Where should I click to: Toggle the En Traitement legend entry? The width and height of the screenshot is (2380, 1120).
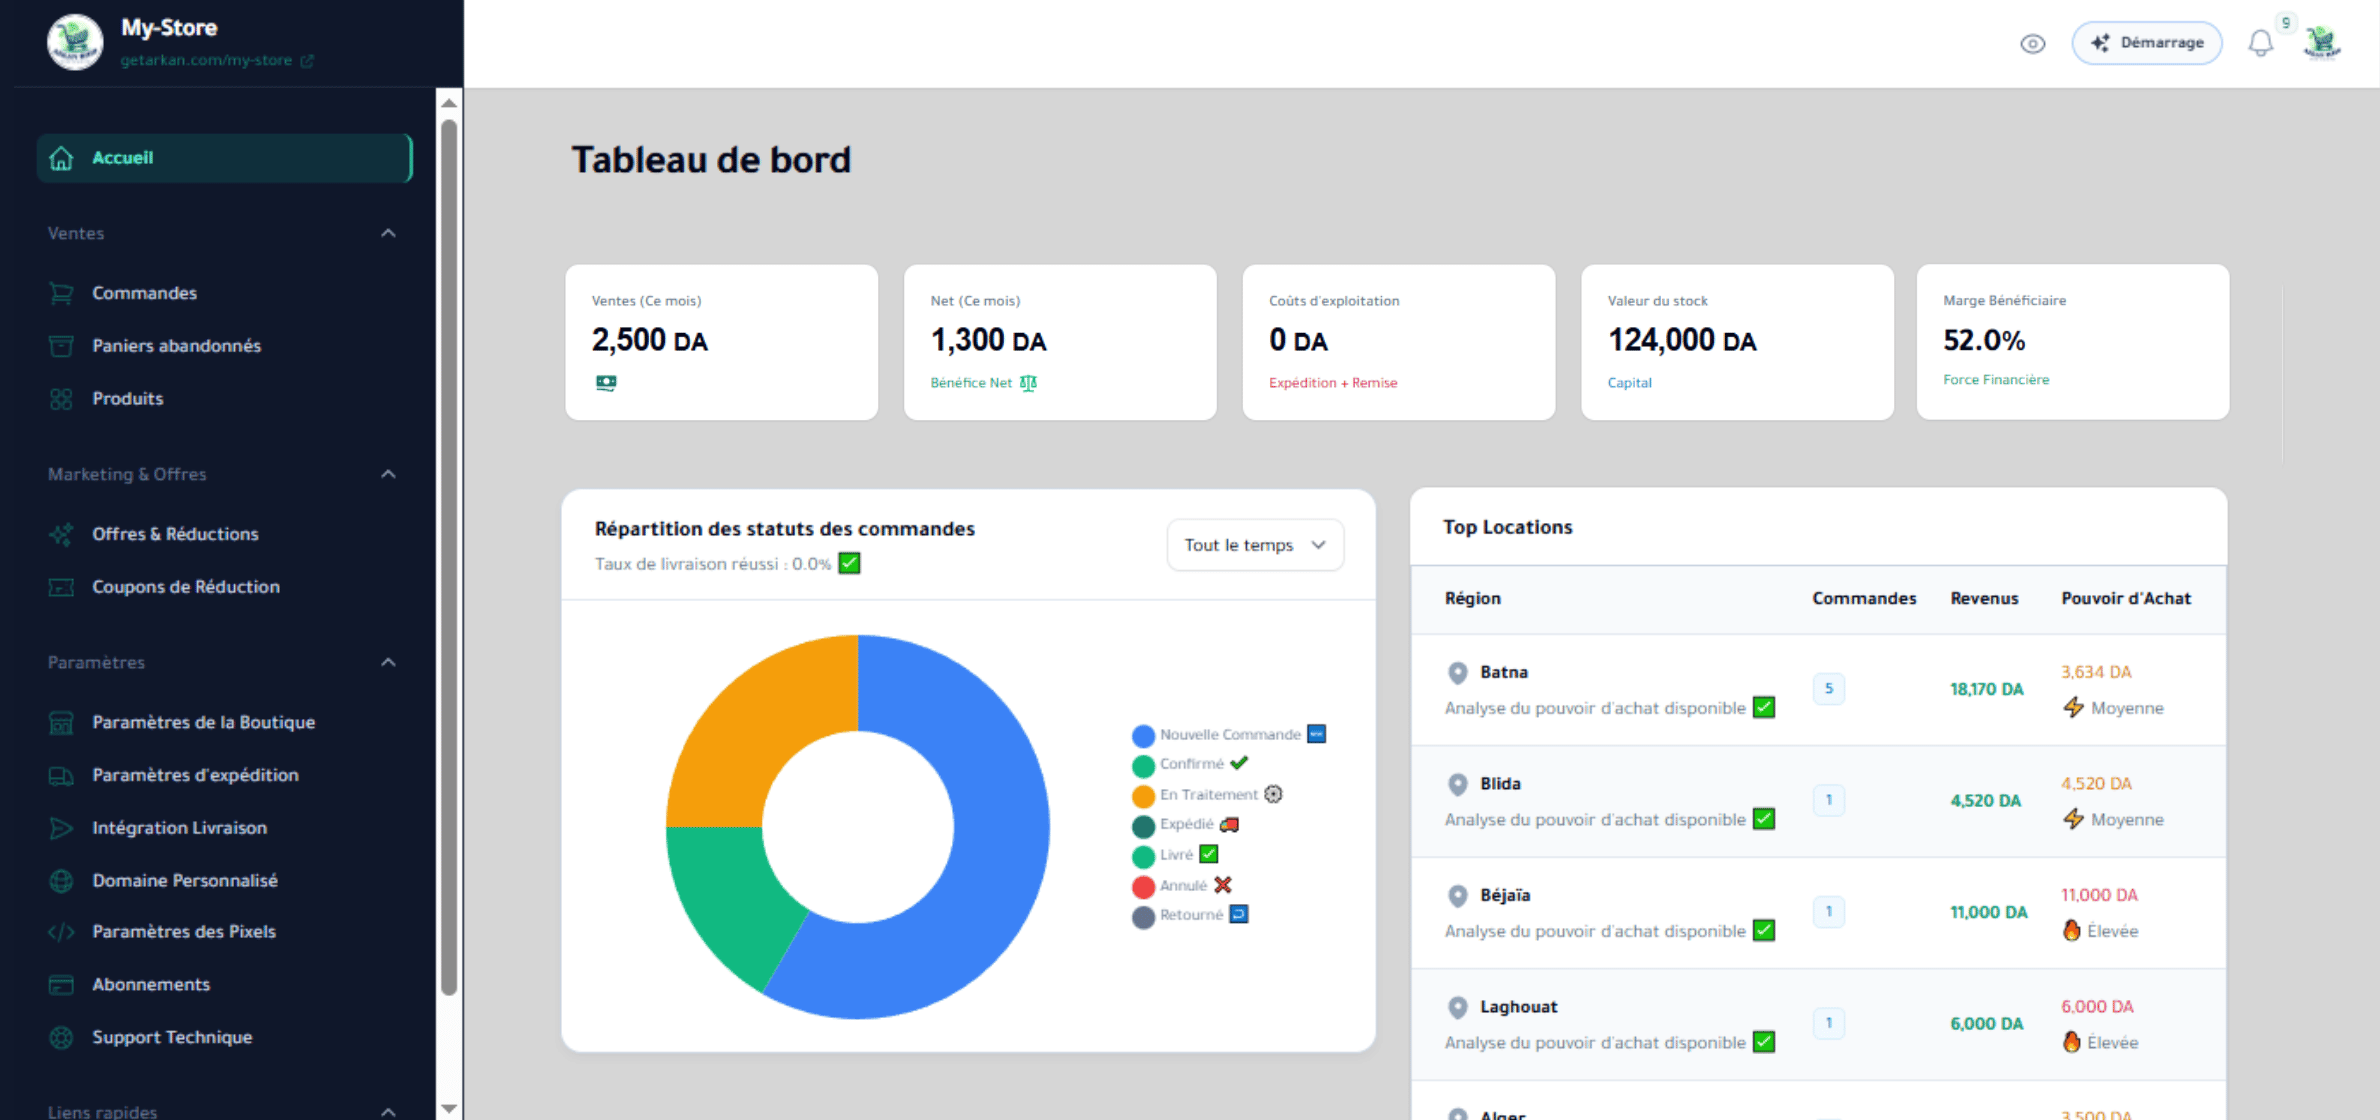coord(1207,795)
